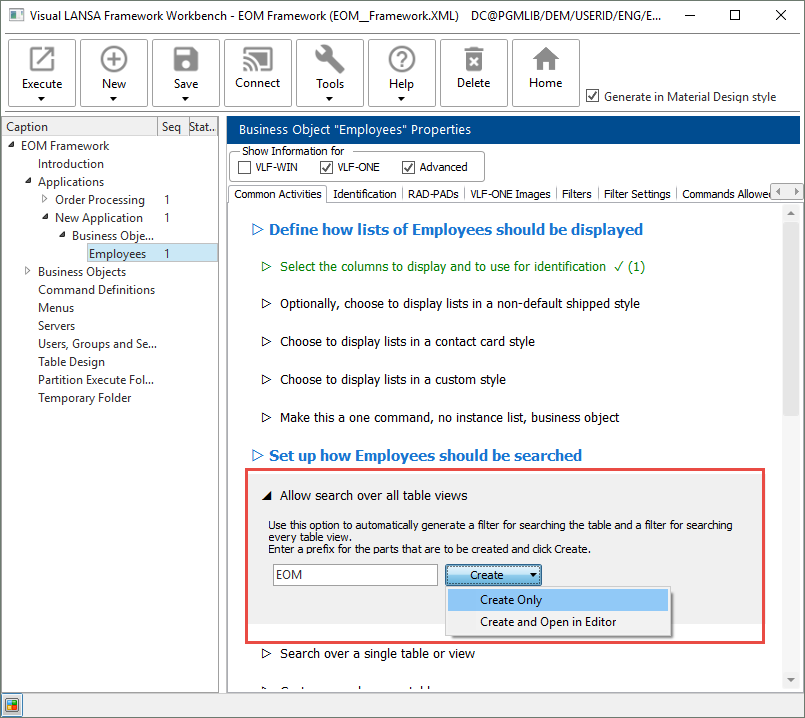Screen dimensions: 805x718
Task: Open the Filters tab
Action: click(577, 194)
